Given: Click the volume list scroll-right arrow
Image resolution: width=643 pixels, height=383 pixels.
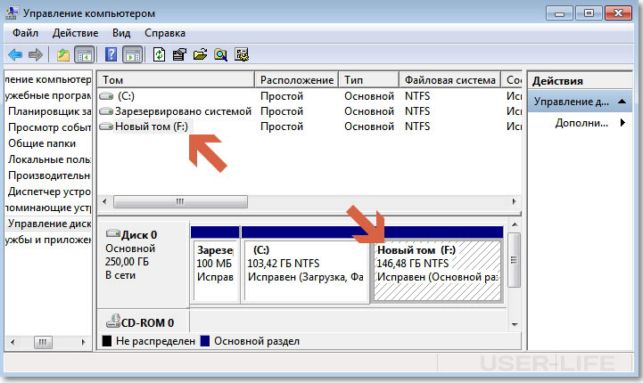Looking at the screenshot, I should click(x=514, y=201).
